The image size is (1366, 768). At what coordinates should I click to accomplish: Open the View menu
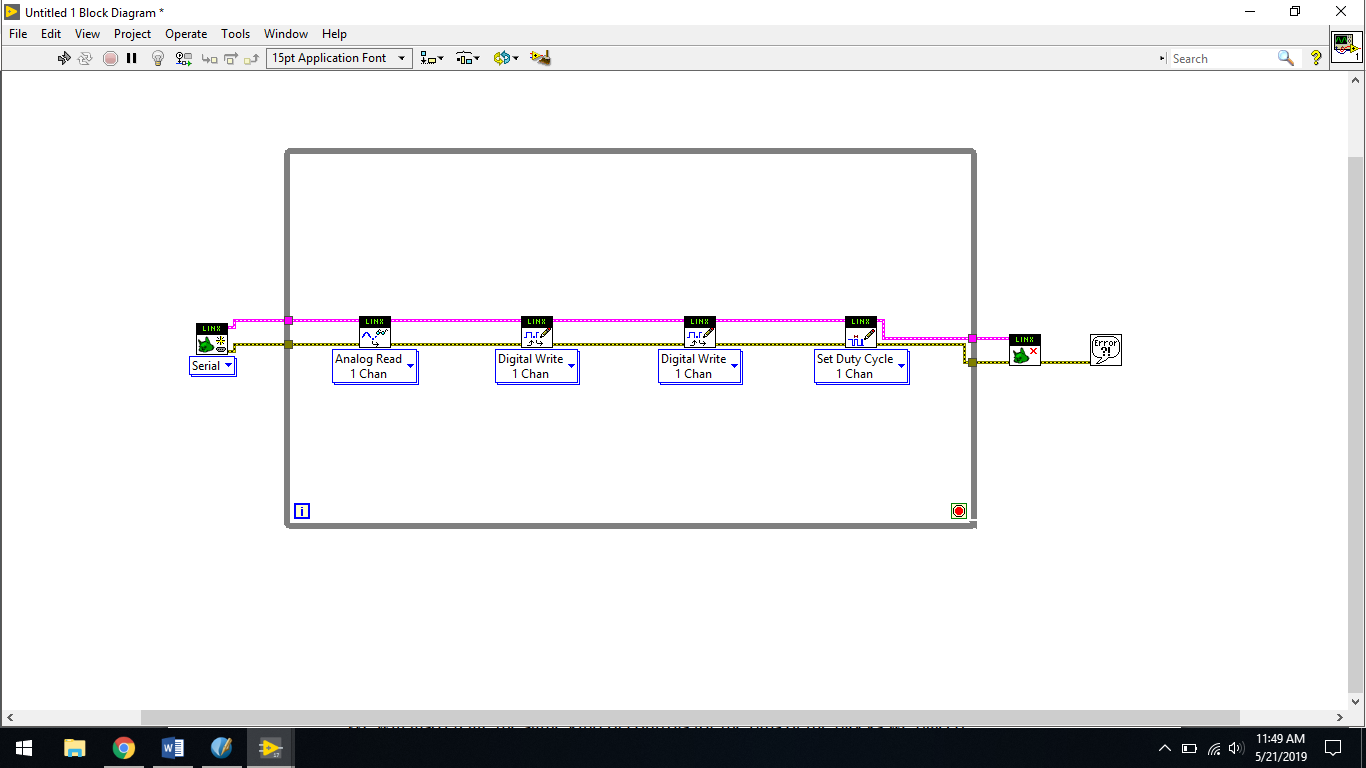click(x=88, y=33)
